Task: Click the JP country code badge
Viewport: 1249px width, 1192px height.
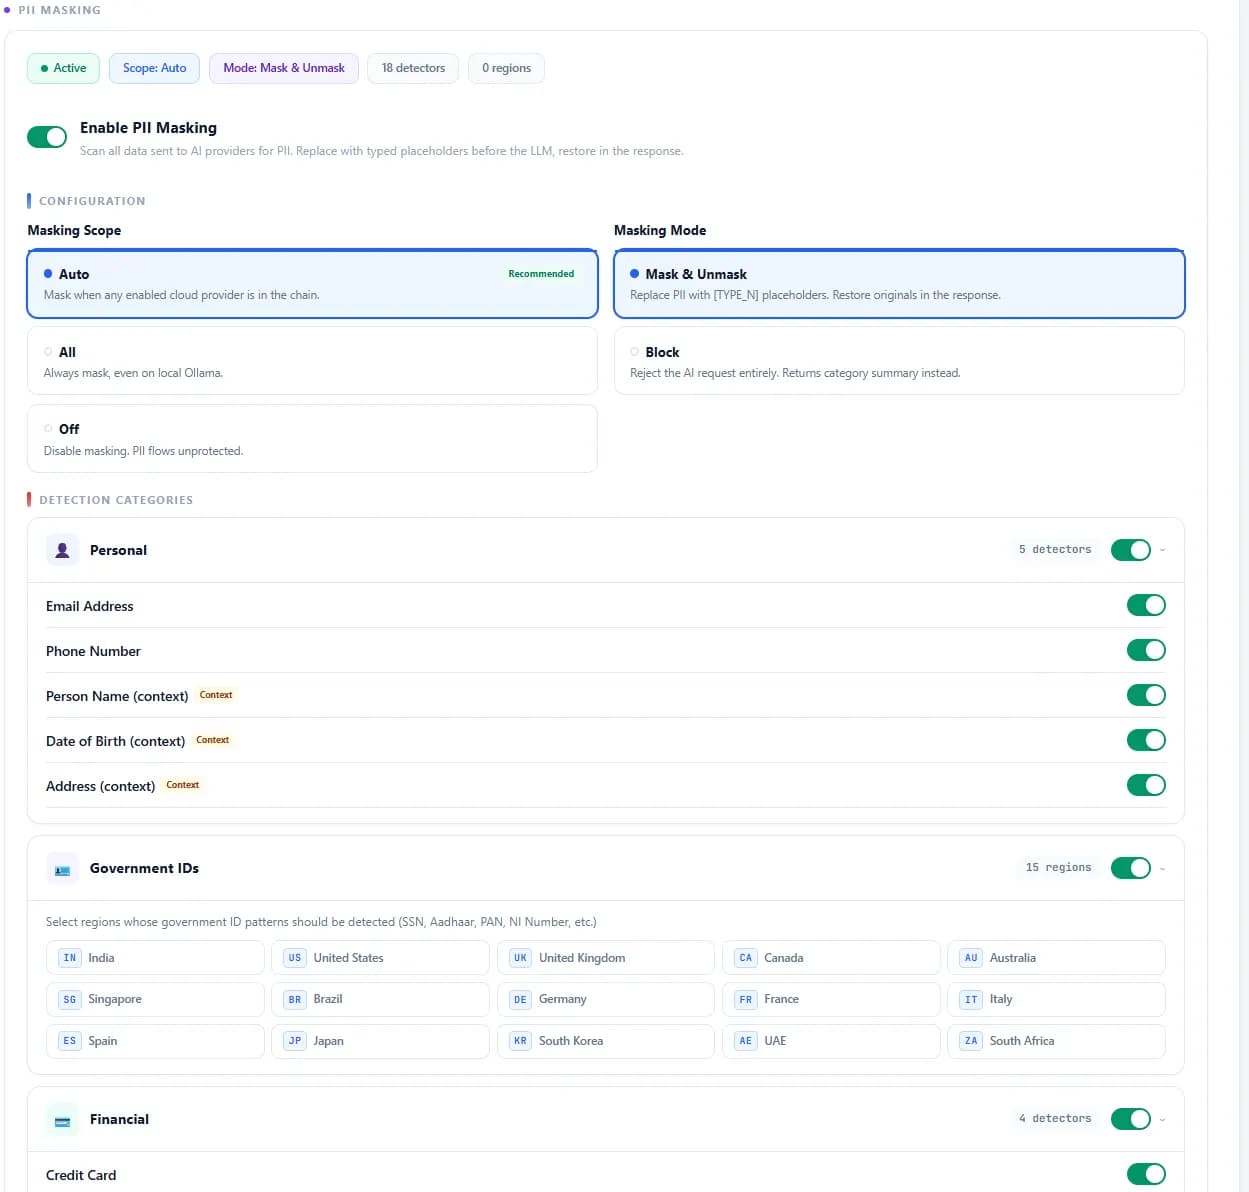Action: [295, 1041]
